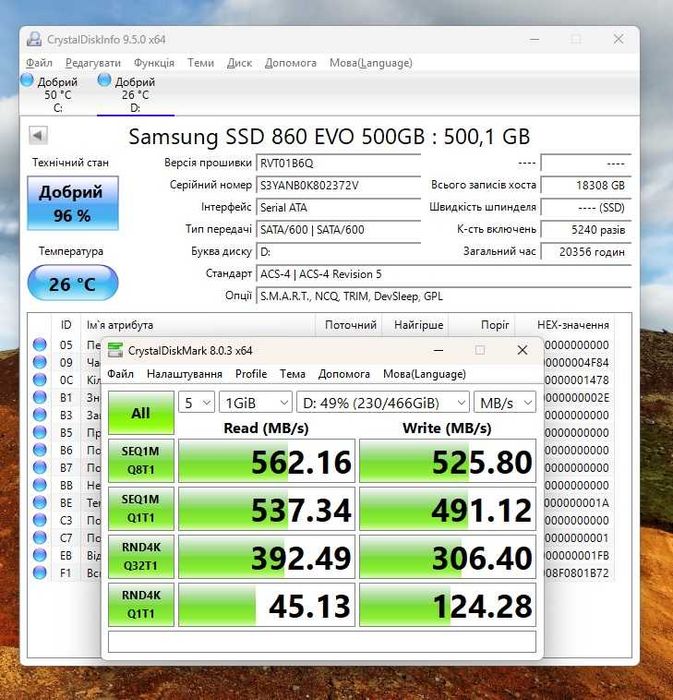Click the power-on hours value 20356 годин
The width and height of the screenshot is (673, 700).
coord(586,251)
